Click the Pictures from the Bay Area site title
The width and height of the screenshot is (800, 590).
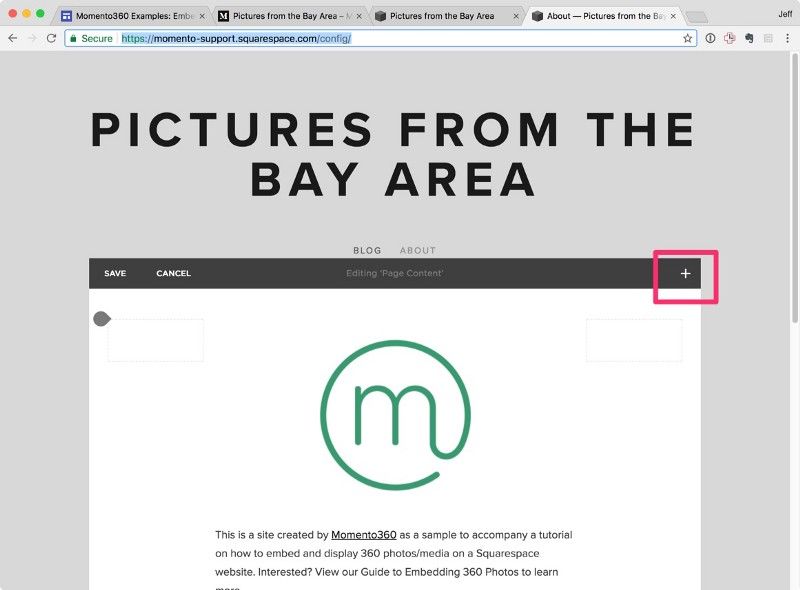point(393,155)
